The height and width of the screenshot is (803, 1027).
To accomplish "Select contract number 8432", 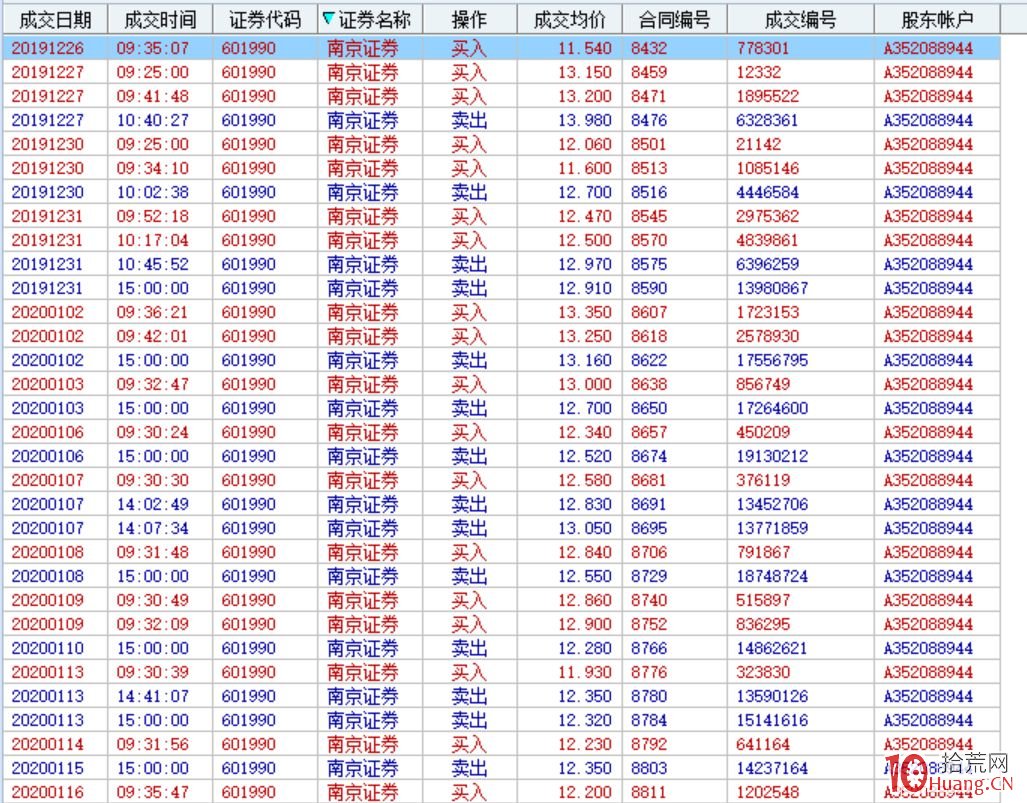I will click(x=649, y=48).
